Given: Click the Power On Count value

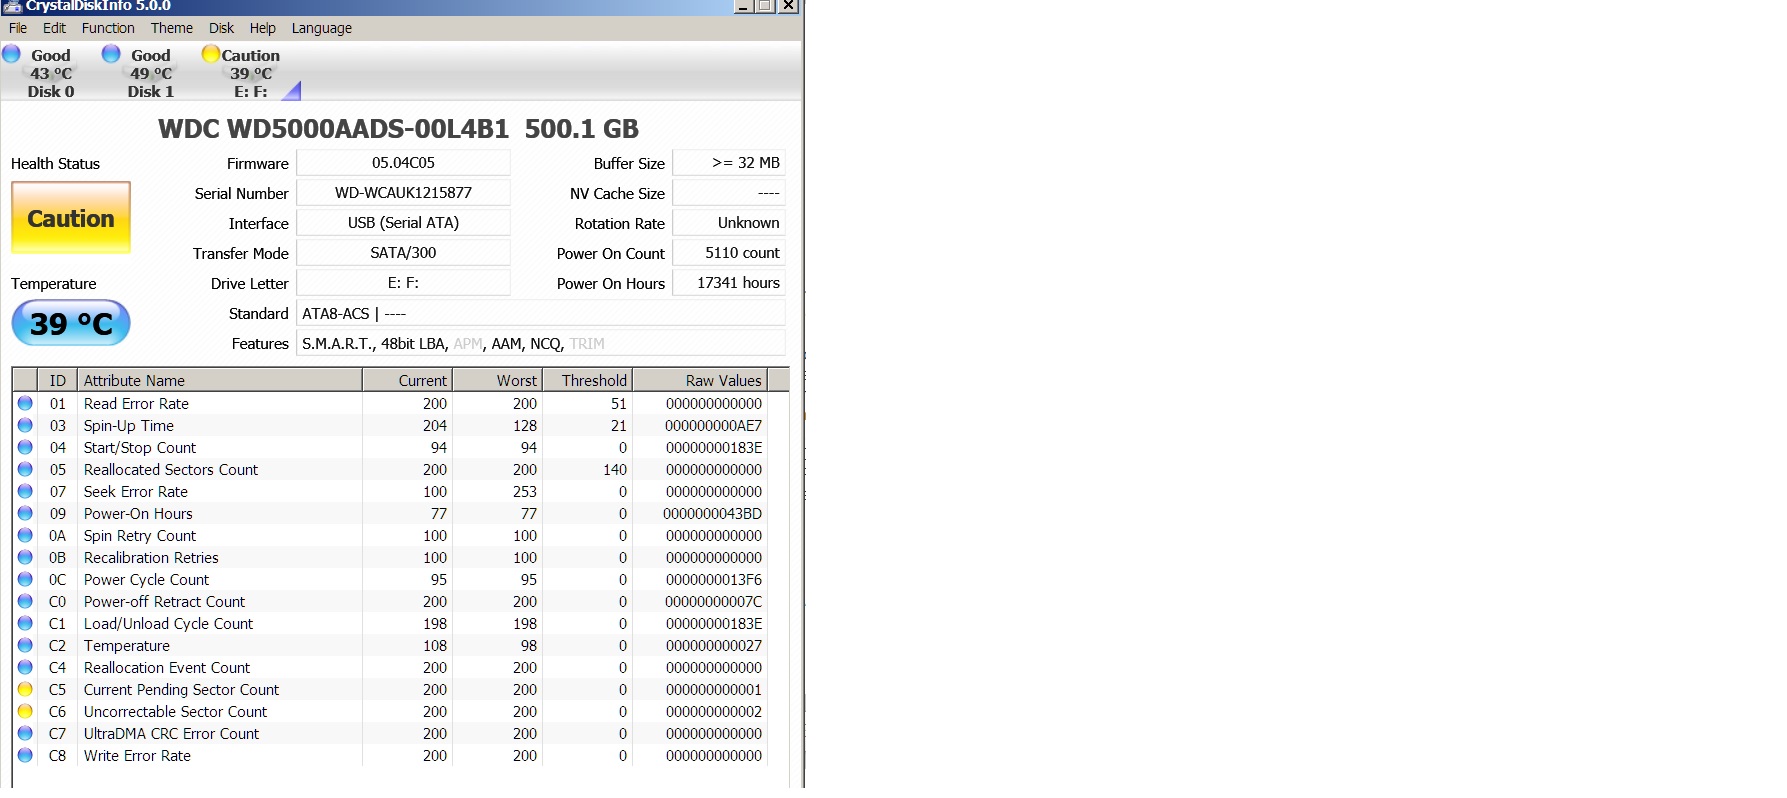Looking at the screenshot, I should [729, 253].
